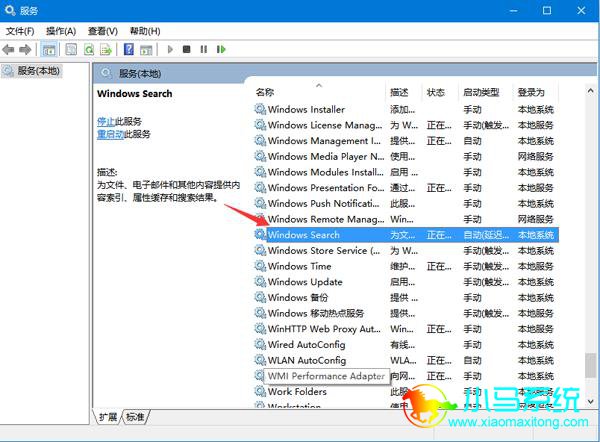This screenshot has width=600, height=442.
Task: Click the action pane toolbar icon
Action: 146,49
